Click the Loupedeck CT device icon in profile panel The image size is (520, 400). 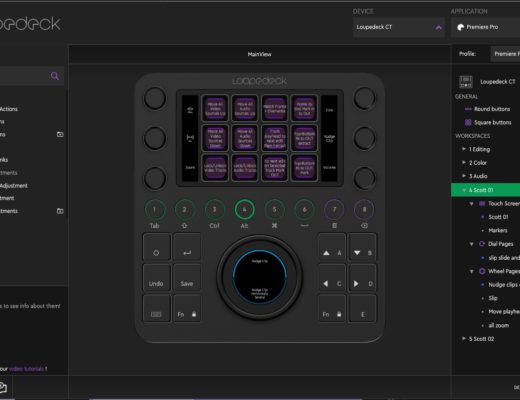(466, 82)
